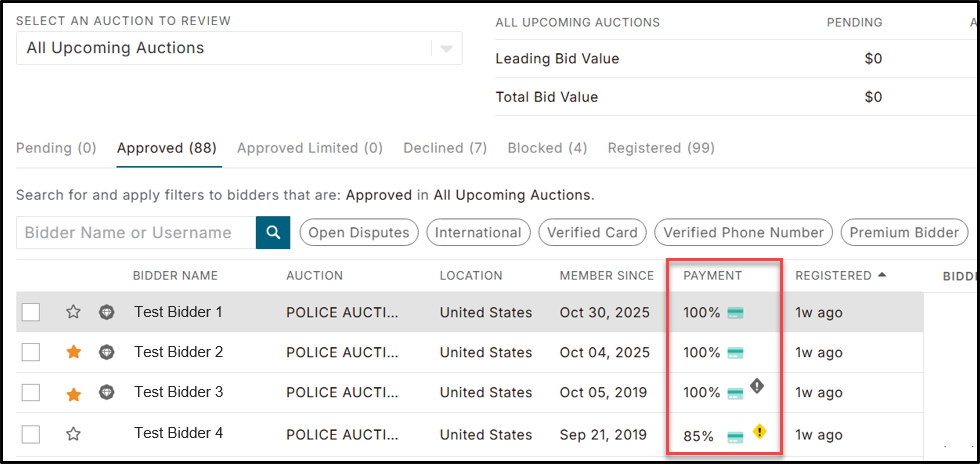This screenshot has height=464, width=980.
Task: Click dark alert icon for Test Bidder 3
Action: point(757,386)
